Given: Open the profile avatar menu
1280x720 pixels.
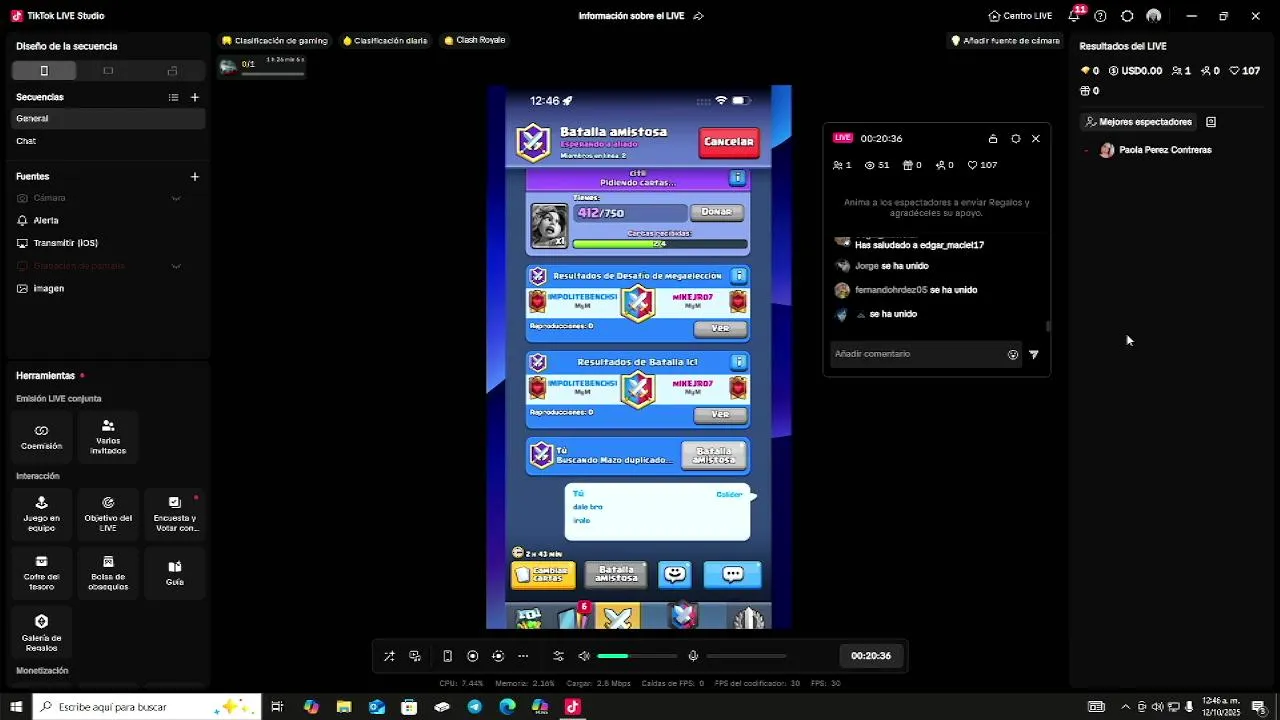Looking at the screenshot, I should point(1154,16).
